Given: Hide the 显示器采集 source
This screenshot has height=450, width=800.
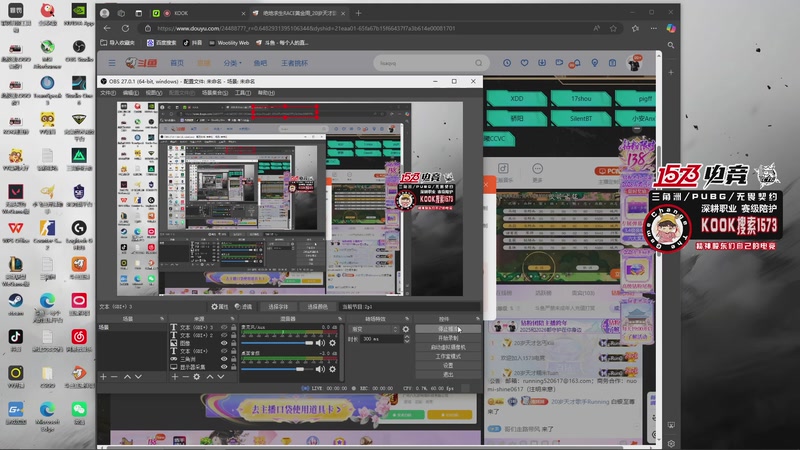Looking at the screenshot, I should point(223,367).
